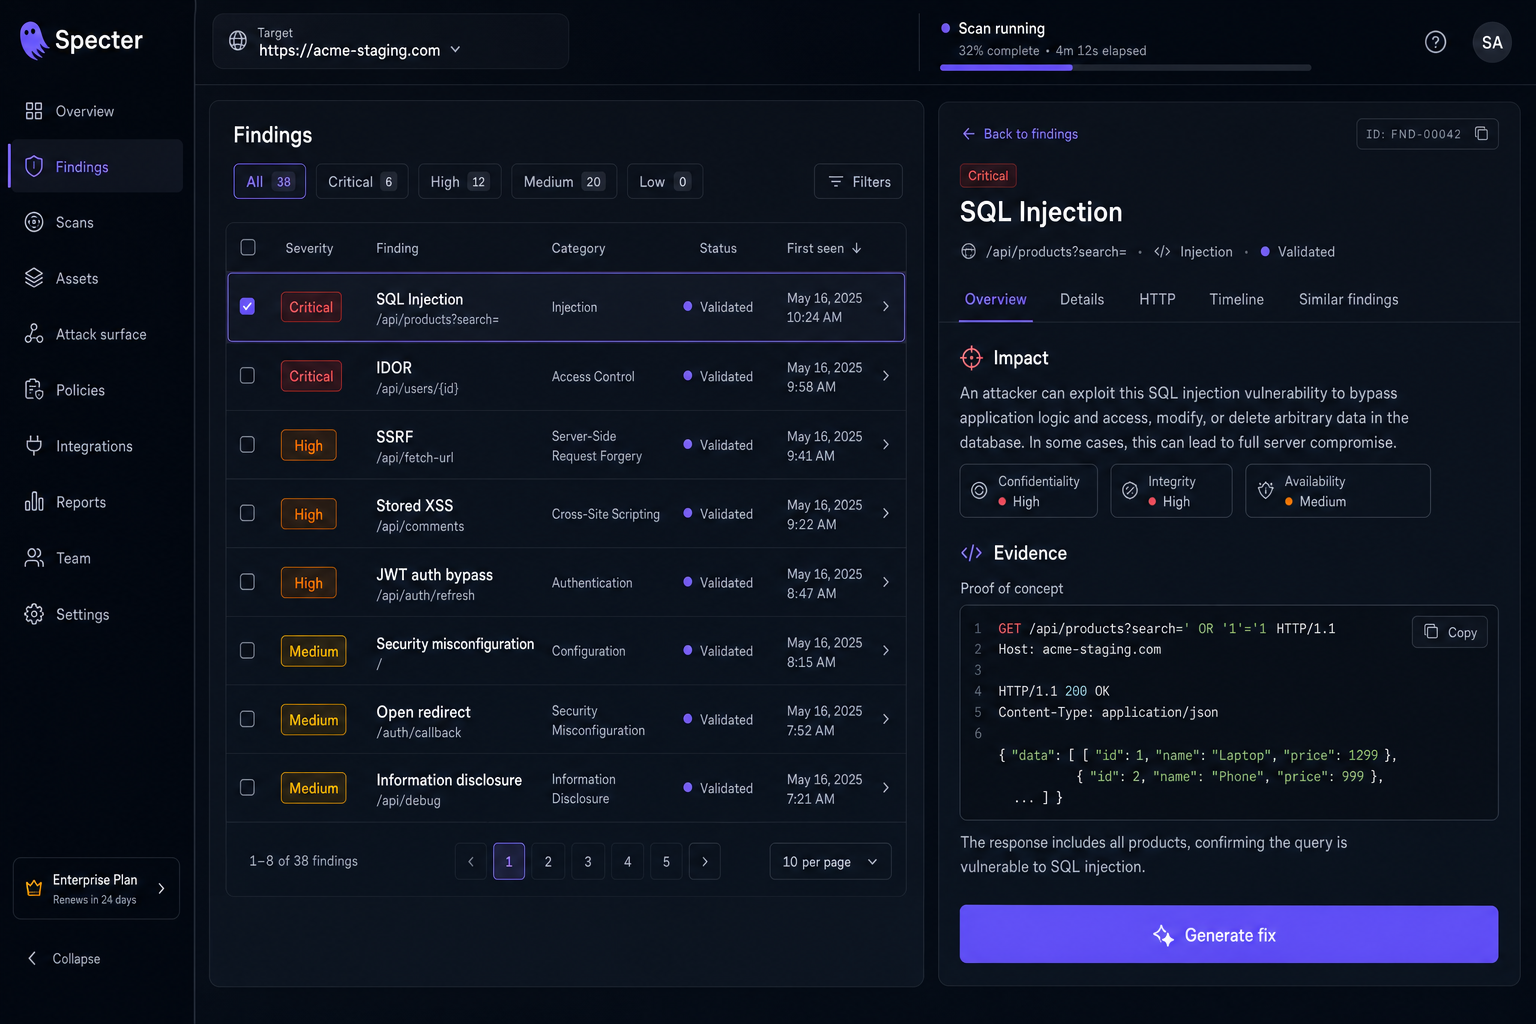Click the Reports bar chart icon

point(34,502)
